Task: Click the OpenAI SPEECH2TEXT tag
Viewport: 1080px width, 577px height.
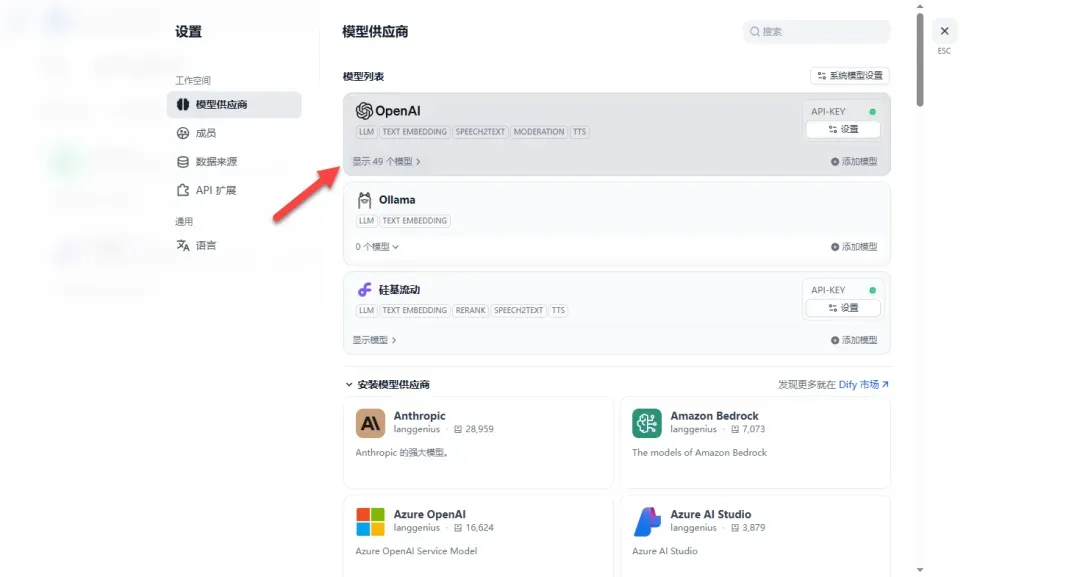Action: coord(480,132)
